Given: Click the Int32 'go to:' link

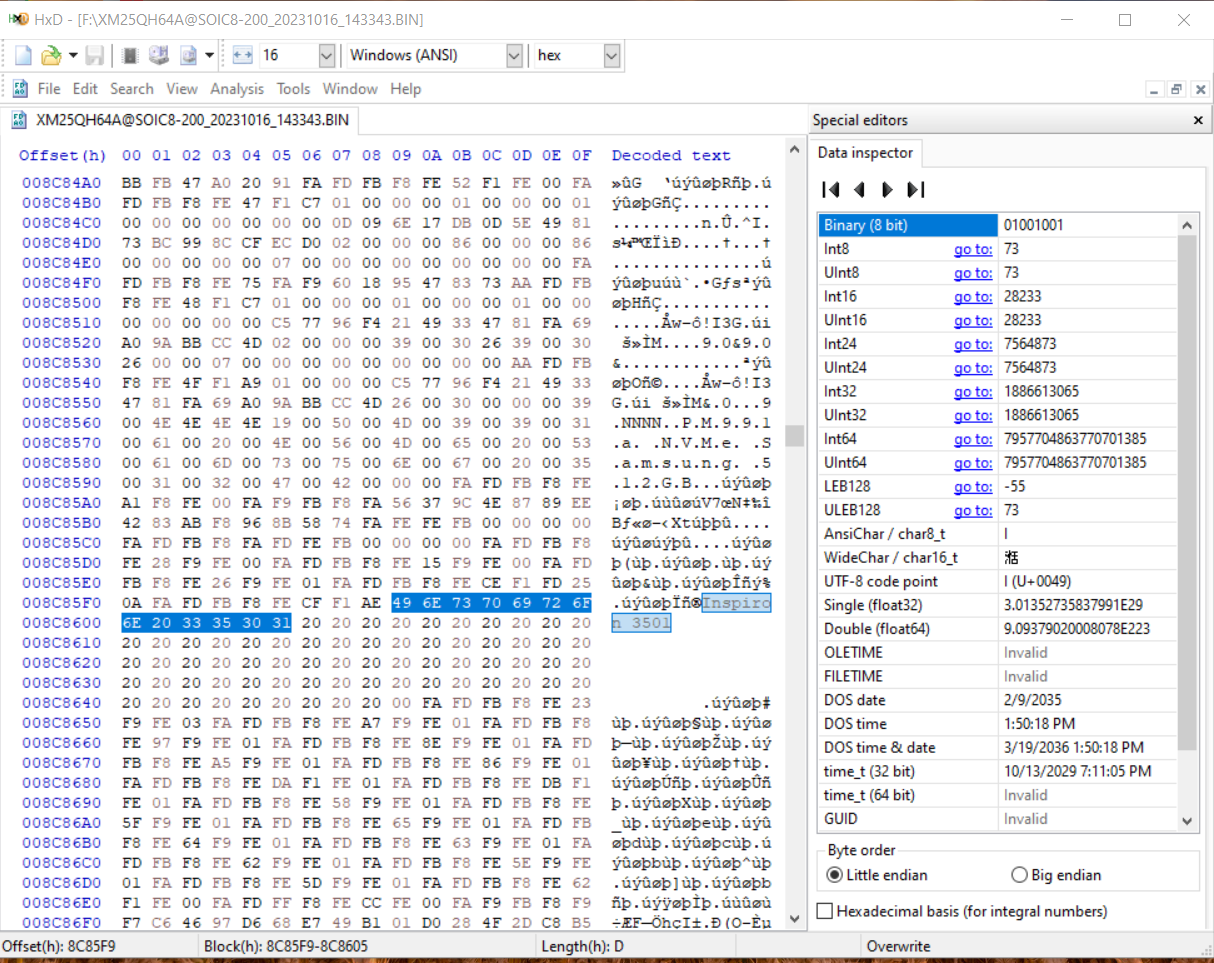Looking at the screenshot, I should click(972, 391).
